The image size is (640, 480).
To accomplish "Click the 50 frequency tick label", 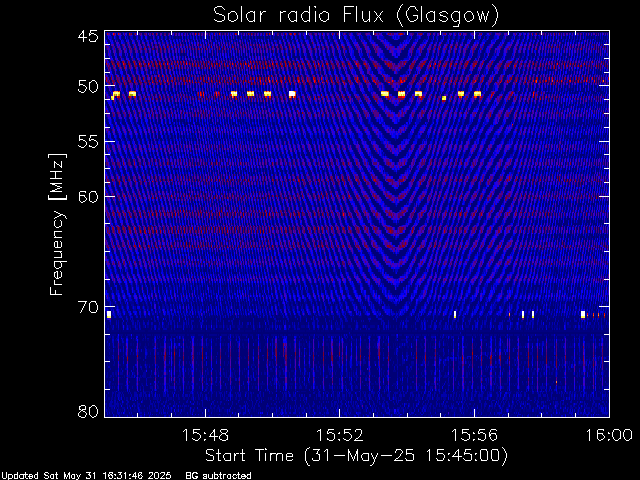I will [x=88, y=87].
